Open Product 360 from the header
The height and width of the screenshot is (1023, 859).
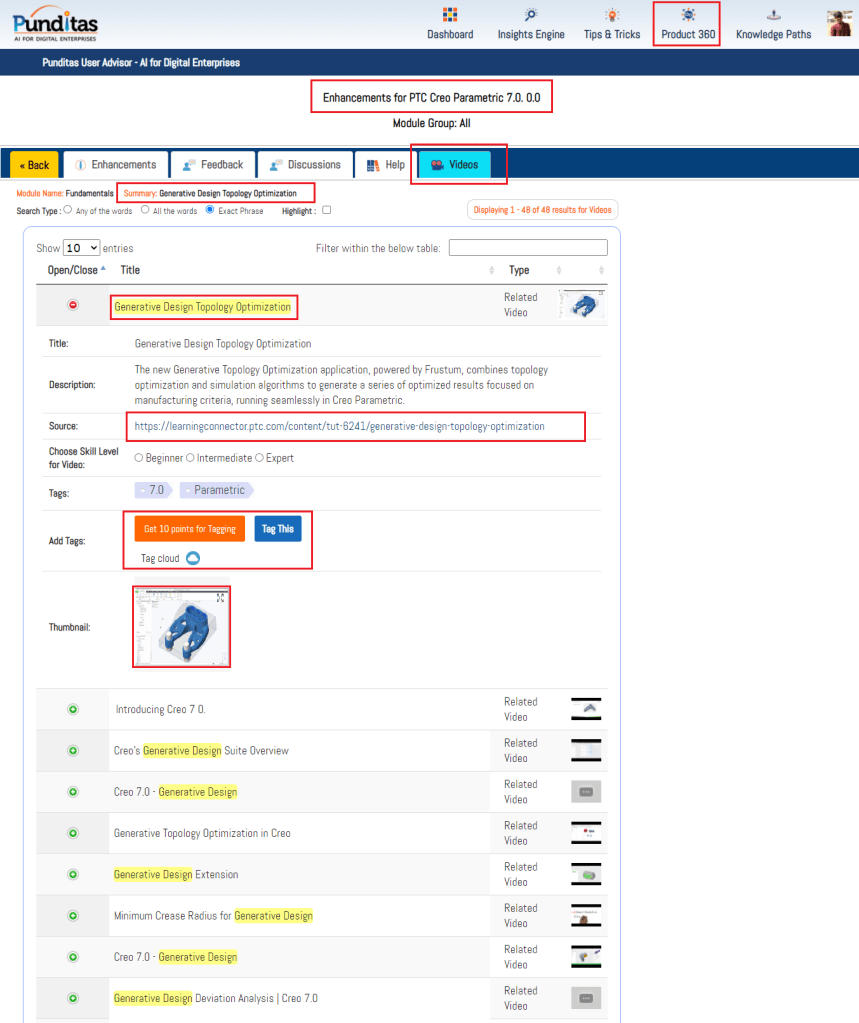click(687, 15)
